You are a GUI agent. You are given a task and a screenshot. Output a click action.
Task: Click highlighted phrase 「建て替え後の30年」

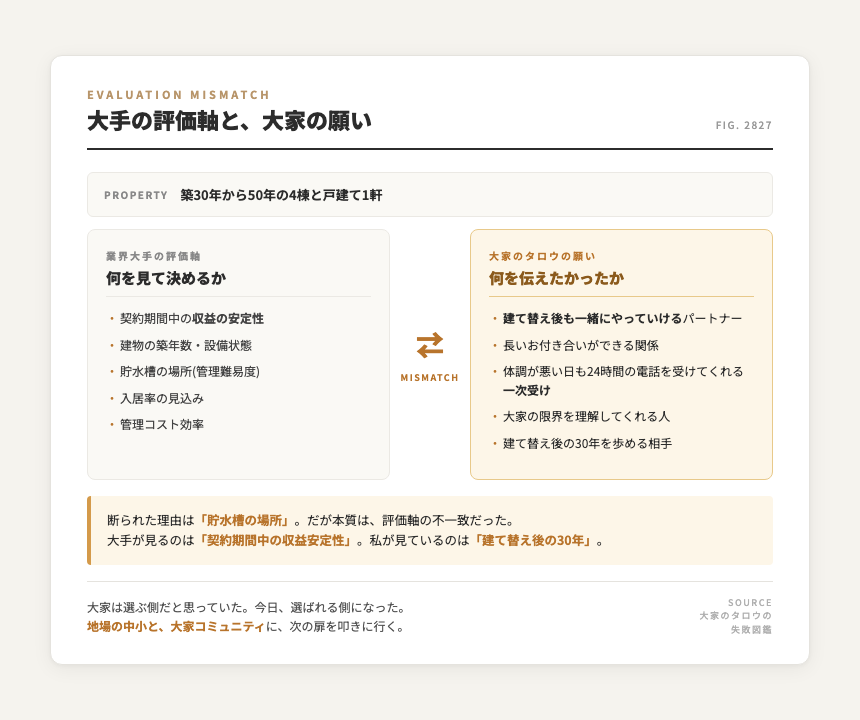tap(535, 541)
